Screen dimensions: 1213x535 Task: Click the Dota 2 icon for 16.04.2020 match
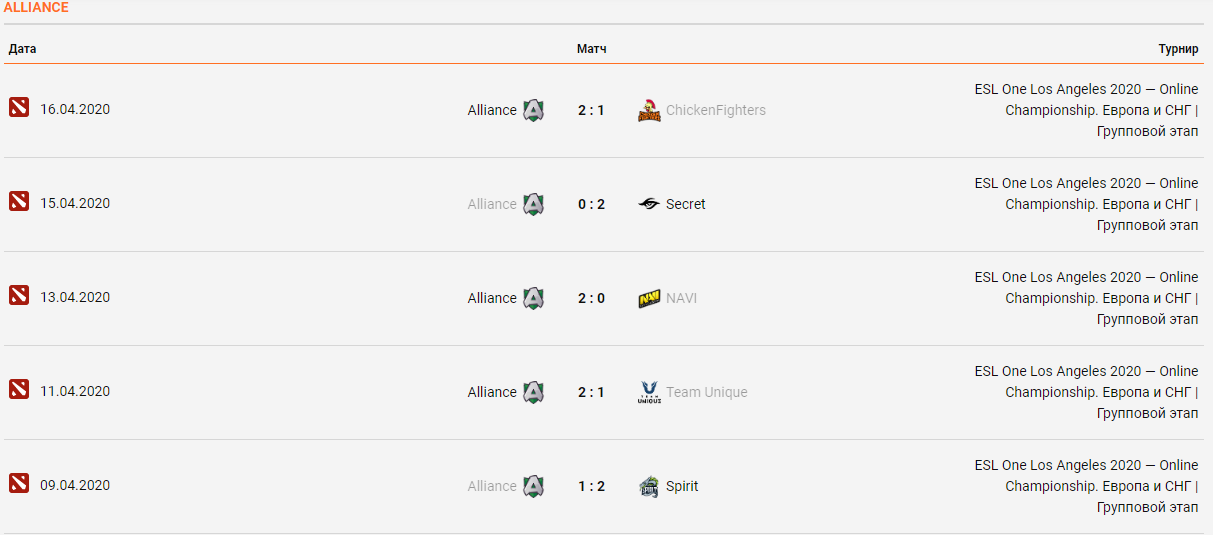coord(19,108)
